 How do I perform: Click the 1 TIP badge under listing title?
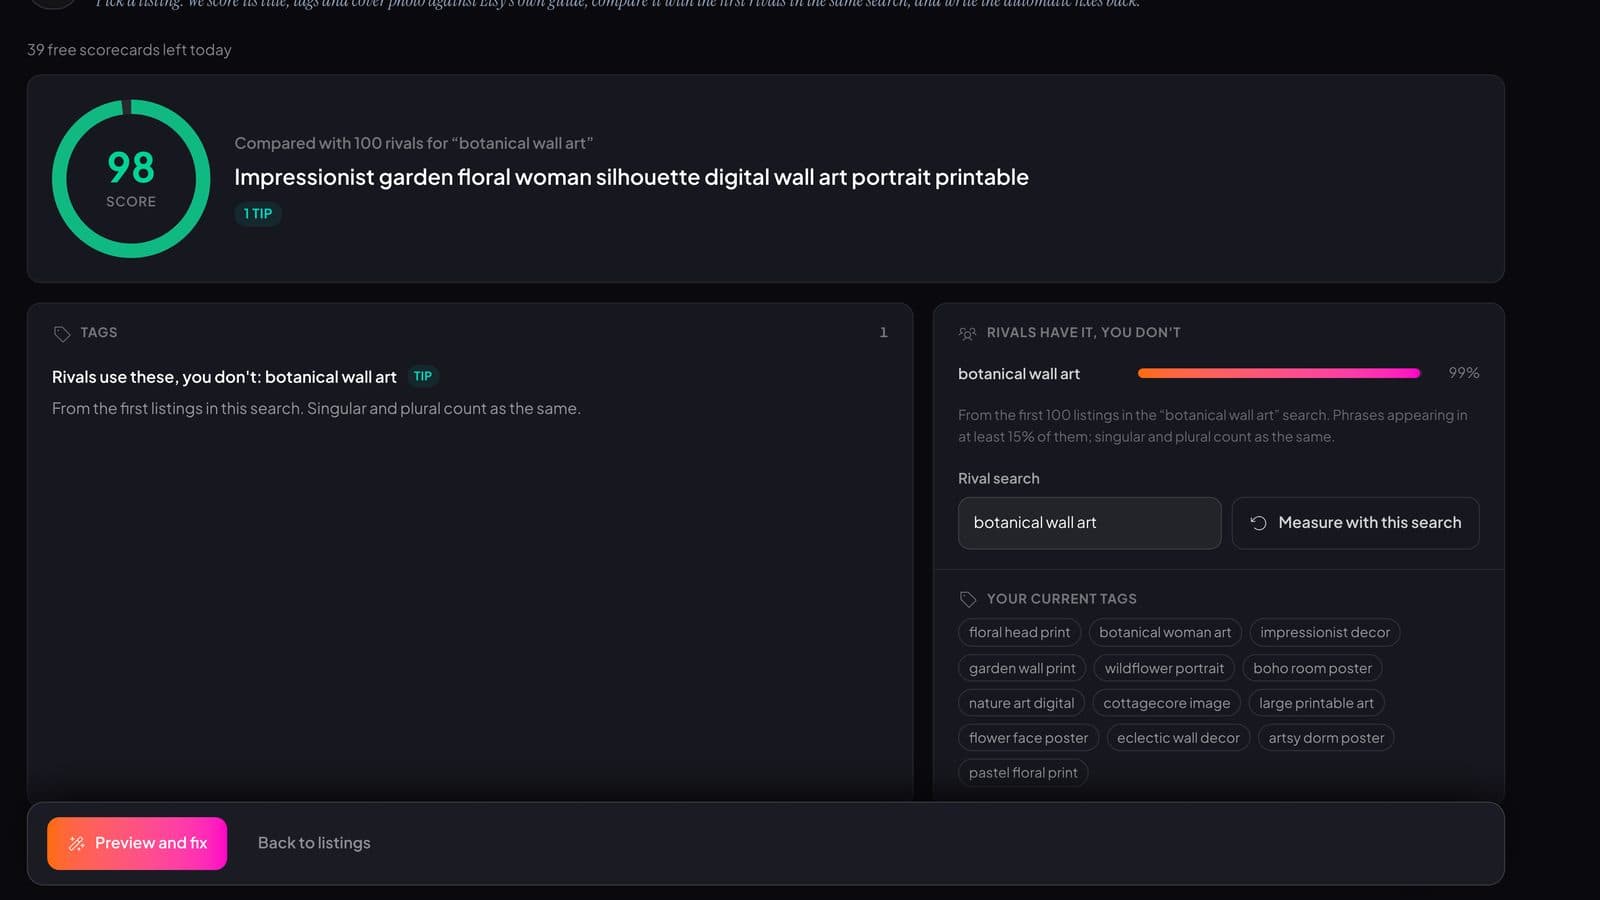click(x=258, y=214)
